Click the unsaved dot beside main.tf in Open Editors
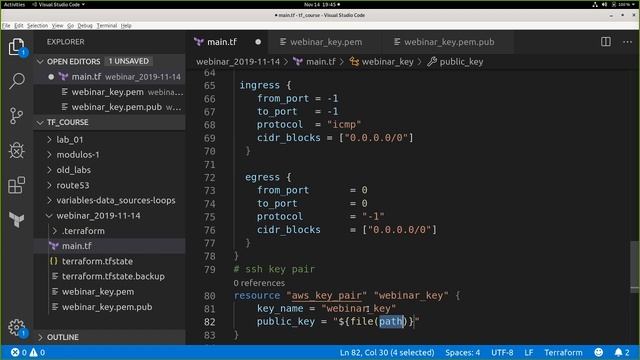The width and height of the screenshot is (640, 360). pyautogui.click(x=51, y=77)
